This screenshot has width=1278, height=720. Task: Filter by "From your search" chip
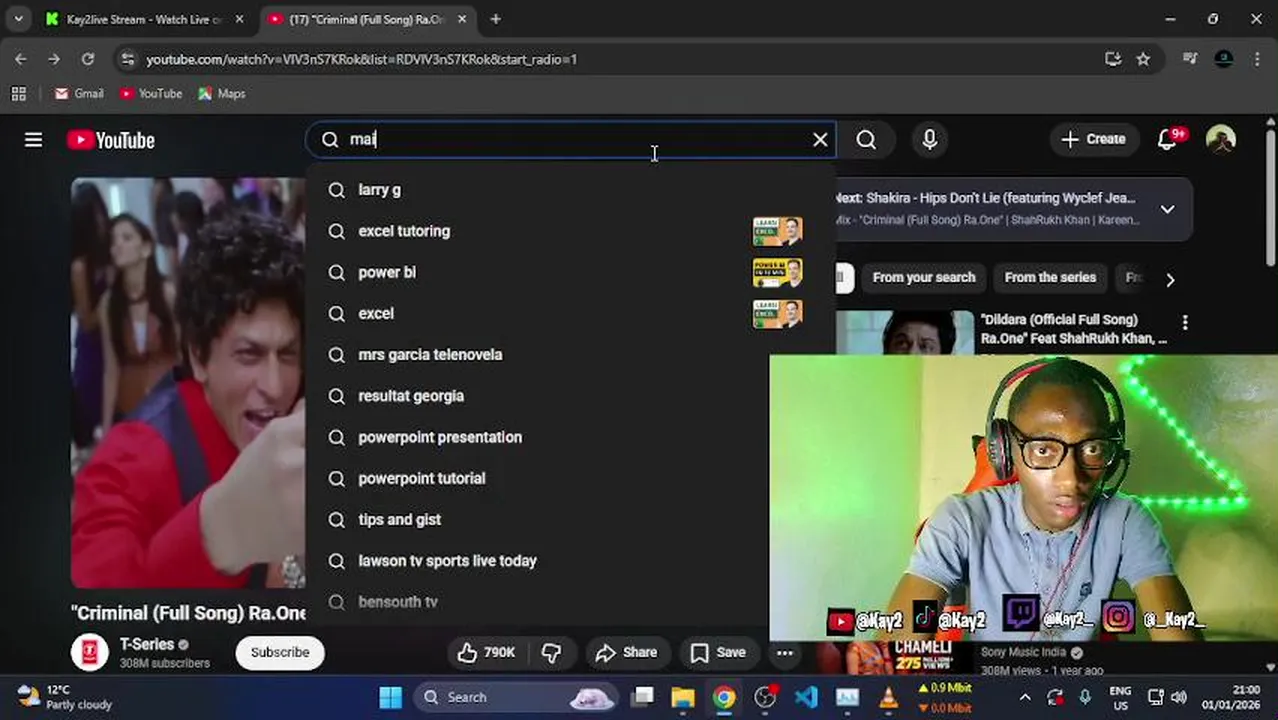(x=923, y=277)
